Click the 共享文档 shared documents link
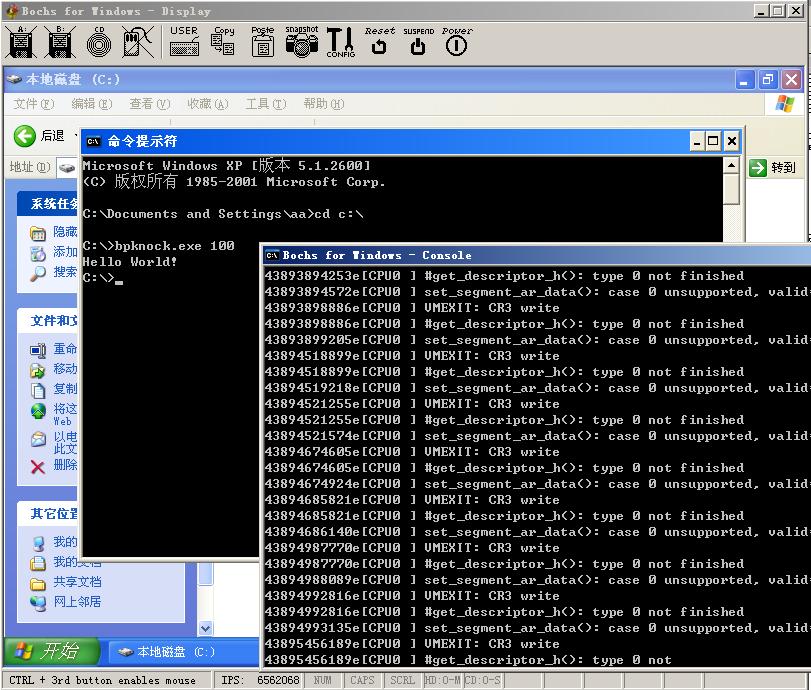Image resolution: width=811 pixels, height=690 pixels. point(78,582)
